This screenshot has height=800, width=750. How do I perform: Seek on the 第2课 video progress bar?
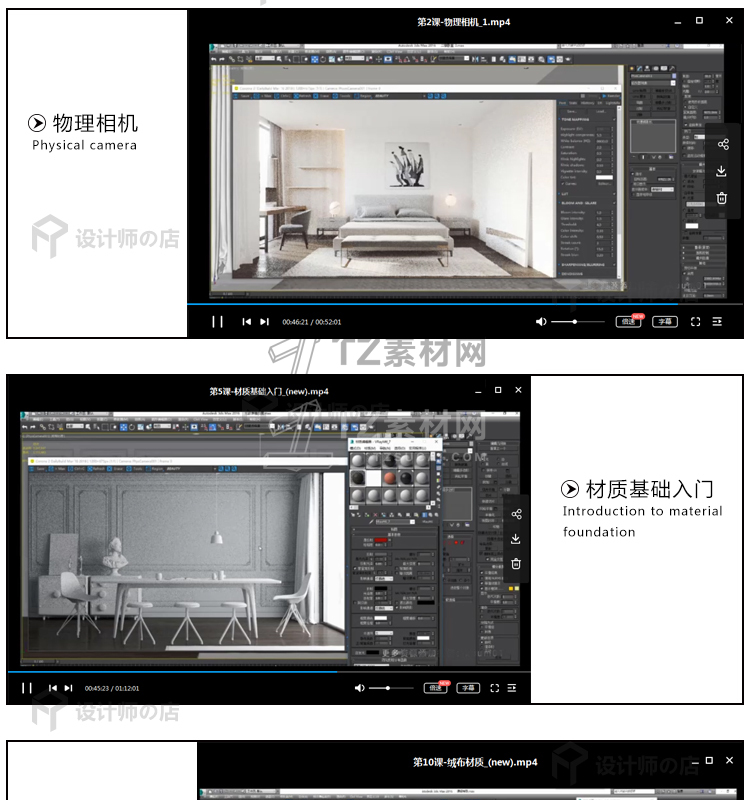(x=465, y=304)
